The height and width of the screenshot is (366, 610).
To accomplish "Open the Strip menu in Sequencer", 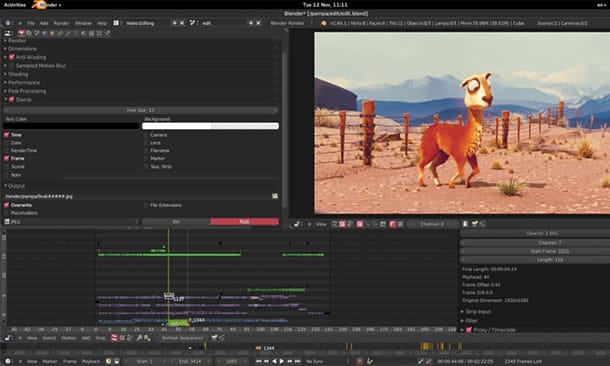I will pyautogui.click(x=100, y=338).
